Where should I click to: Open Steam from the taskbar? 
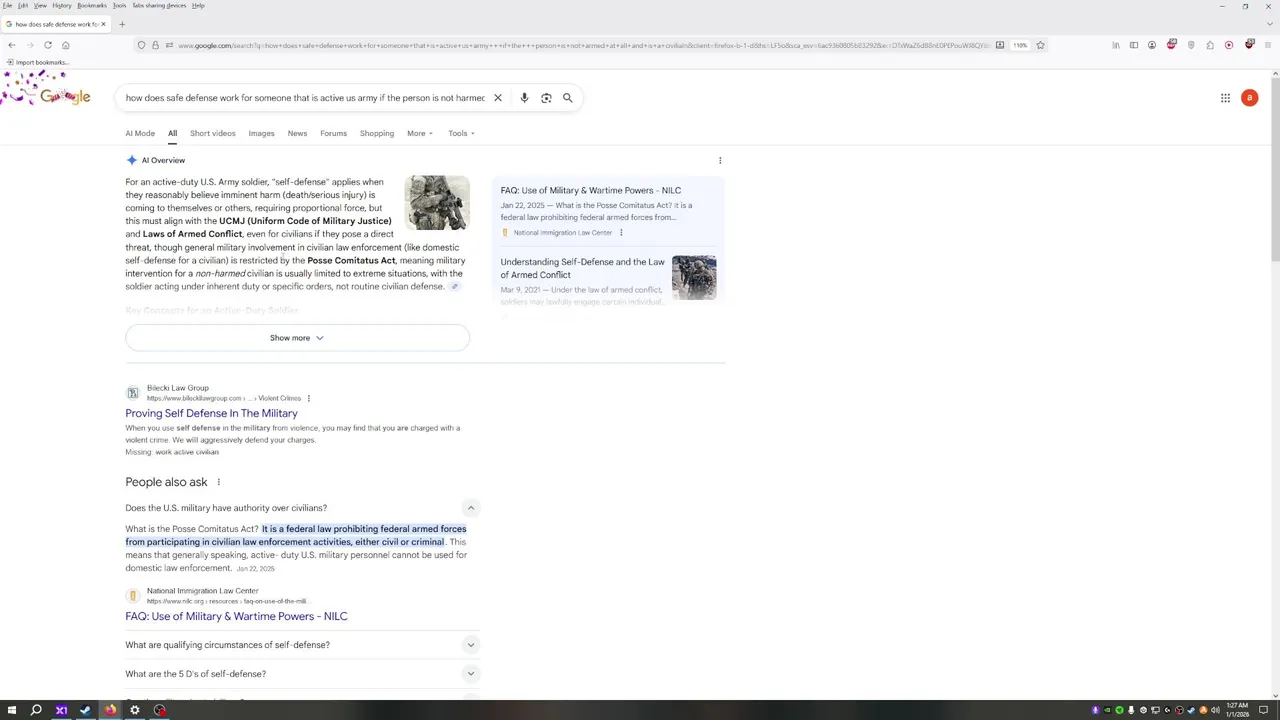tap(85, 710)
